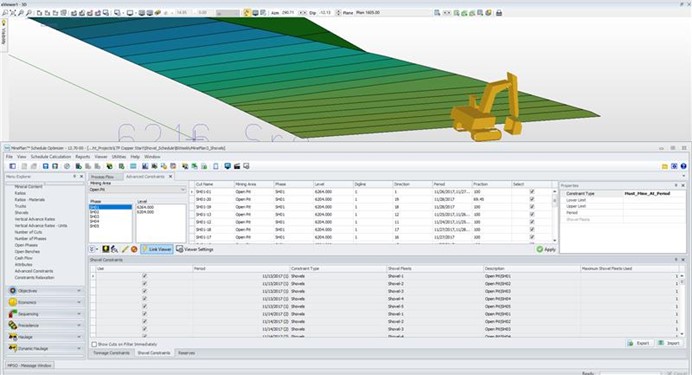Toggle Select checkbox for cut SH01-20
692x375 pixels.
pos(532,199)
